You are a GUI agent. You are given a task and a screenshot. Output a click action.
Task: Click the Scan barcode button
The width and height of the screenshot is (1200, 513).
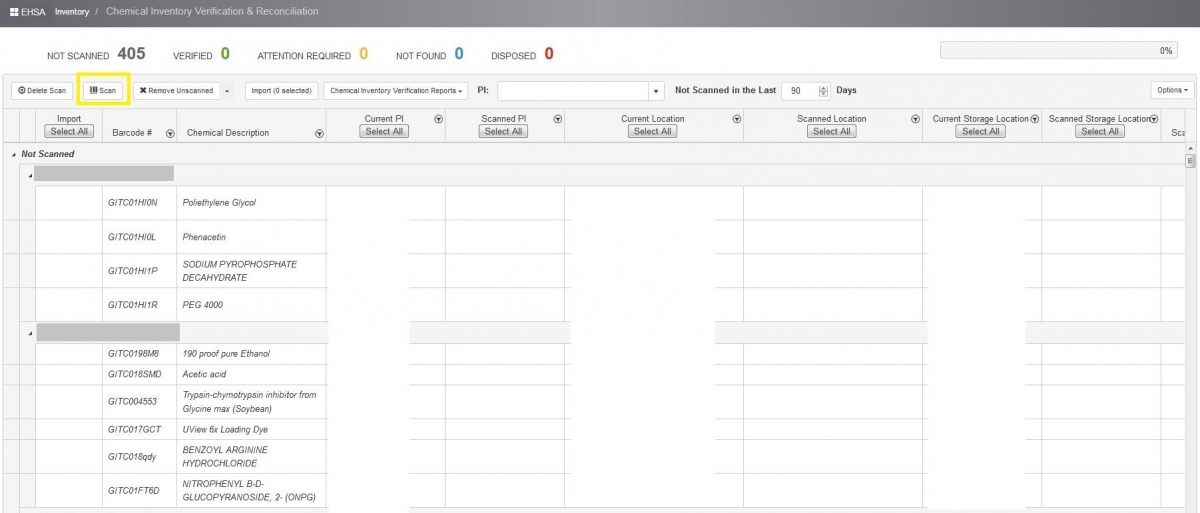[103, 91]
